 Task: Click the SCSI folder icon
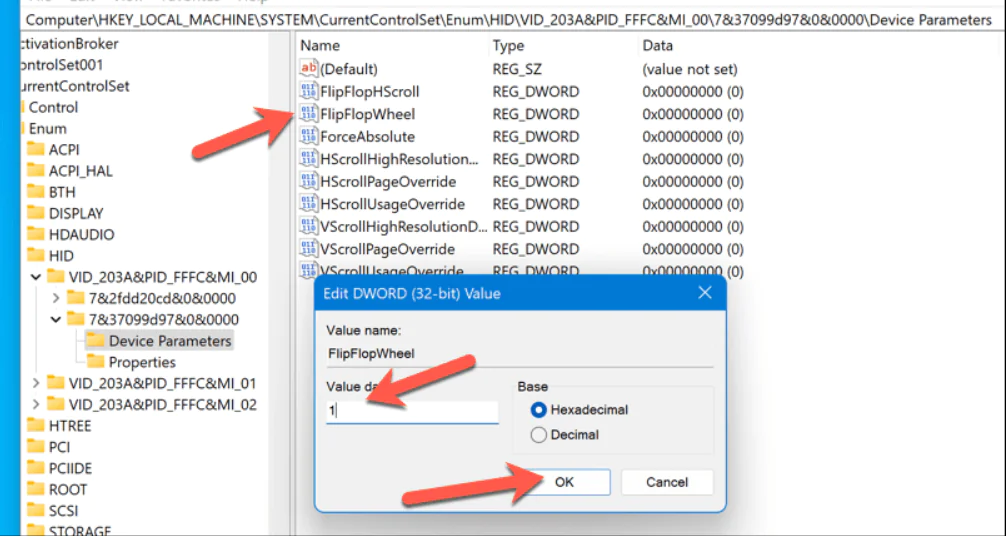36,510
